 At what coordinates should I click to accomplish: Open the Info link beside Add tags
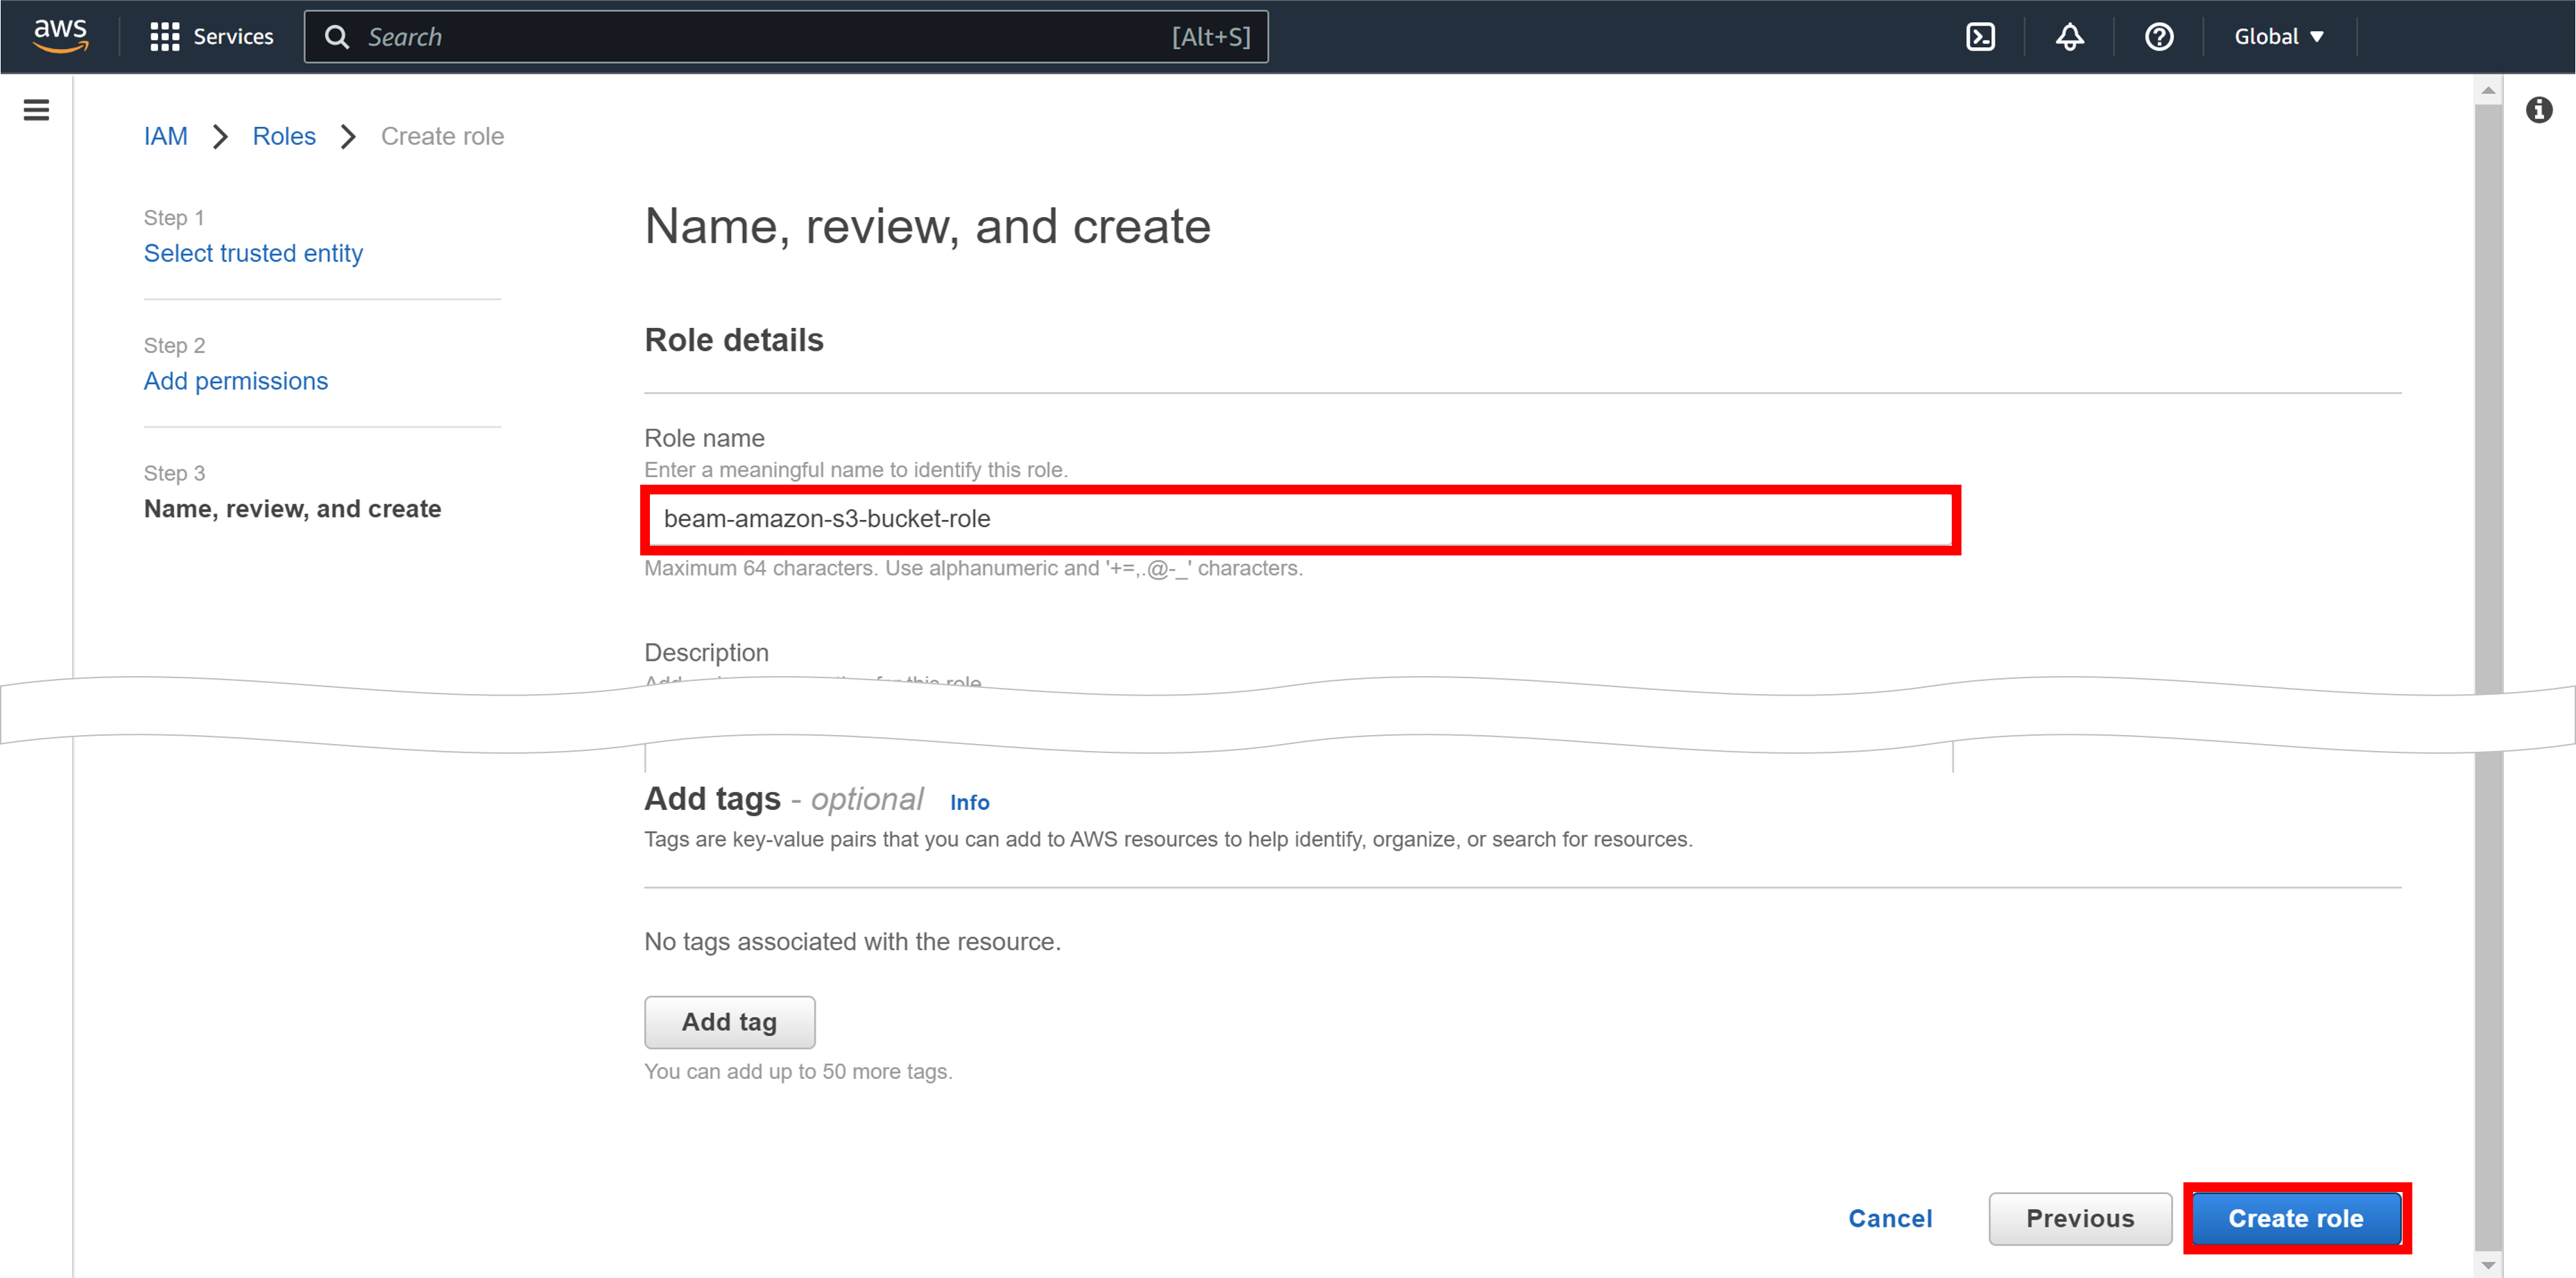tap(969, 802)
